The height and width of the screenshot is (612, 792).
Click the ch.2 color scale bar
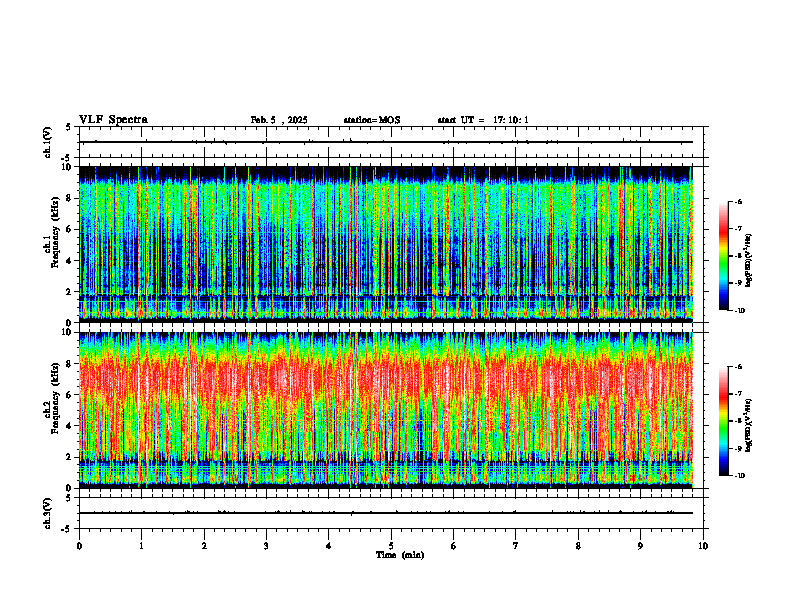tap(724, 421)
